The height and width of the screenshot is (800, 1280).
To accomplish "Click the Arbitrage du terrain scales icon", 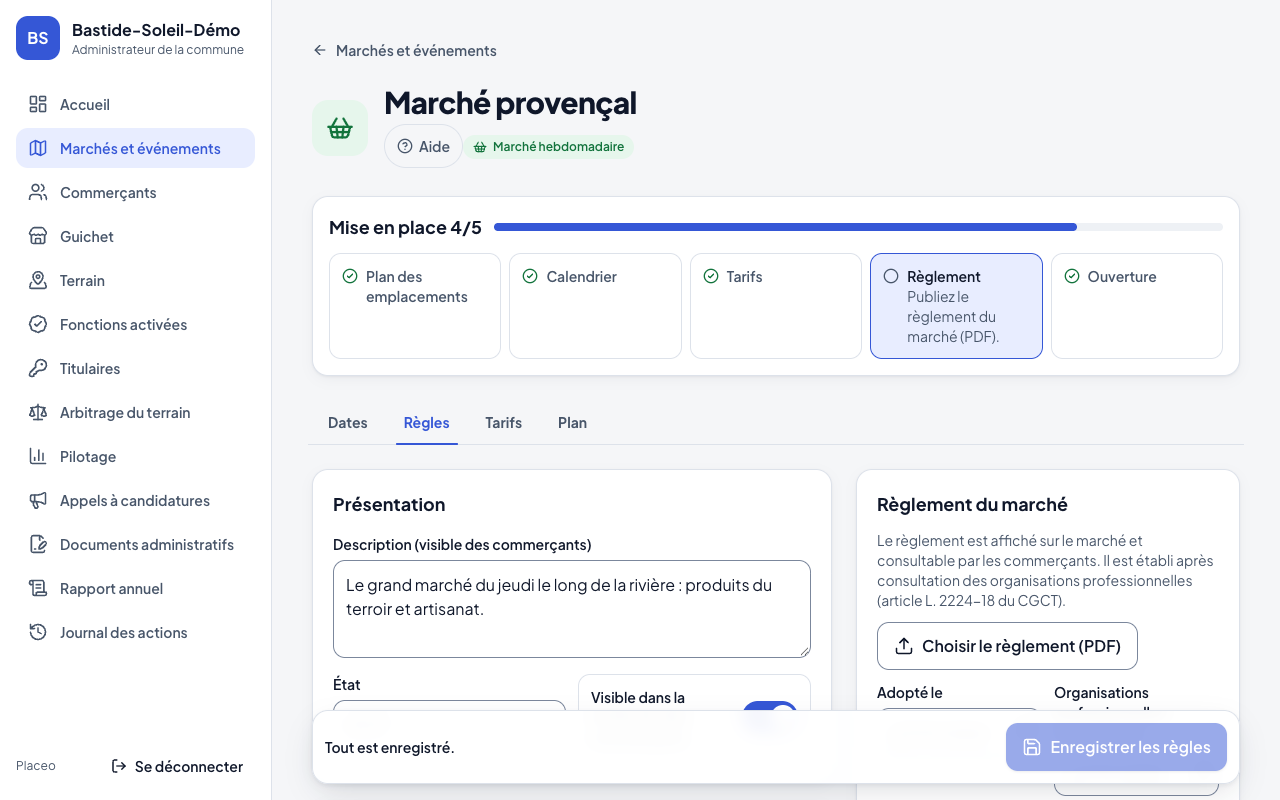I will tap(38, 412).
